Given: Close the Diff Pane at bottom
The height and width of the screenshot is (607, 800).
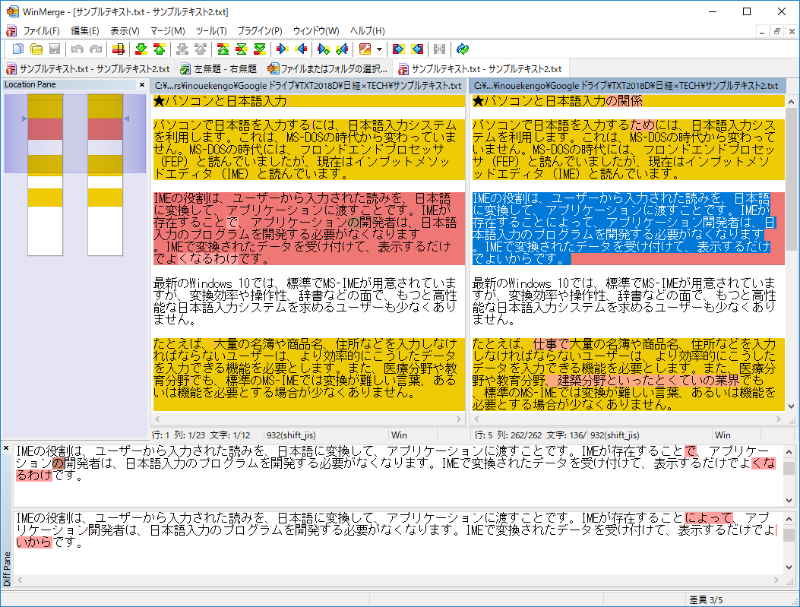Looking at the screenshot, I should 6,446.
